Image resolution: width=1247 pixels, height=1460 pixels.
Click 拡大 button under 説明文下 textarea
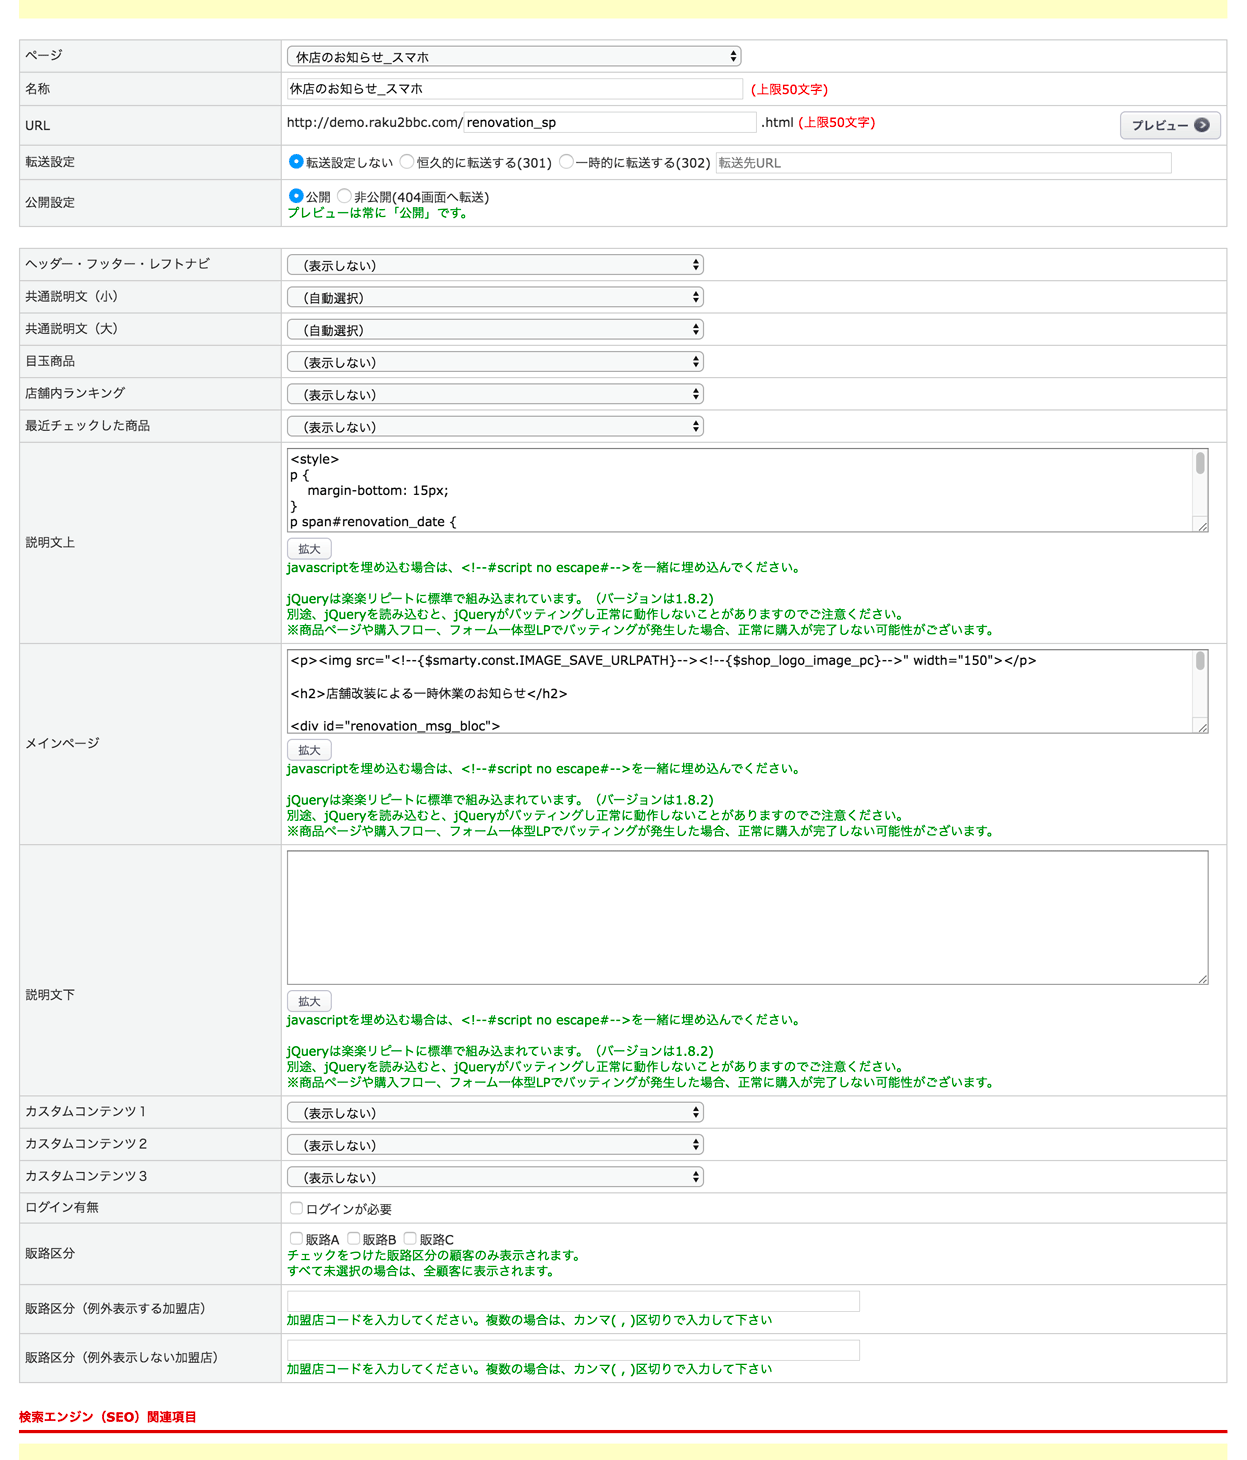pyautogui.click(x=309, y=1001)
